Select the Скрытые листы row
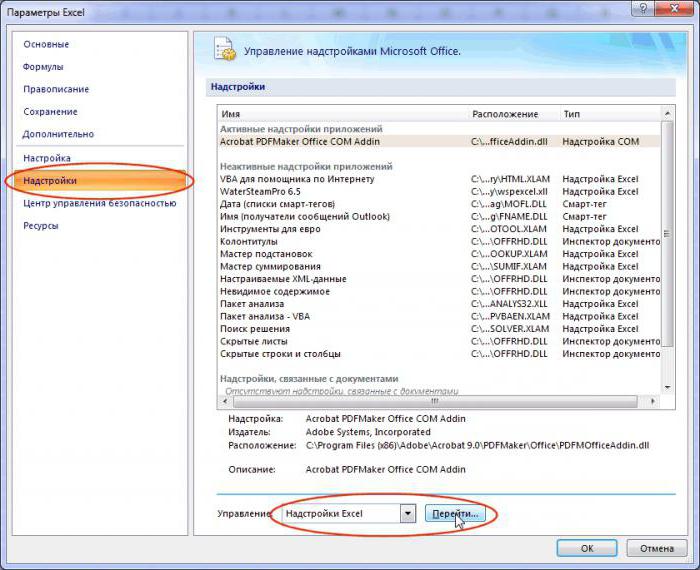The image size is (700, 570). tap(439, 341)
